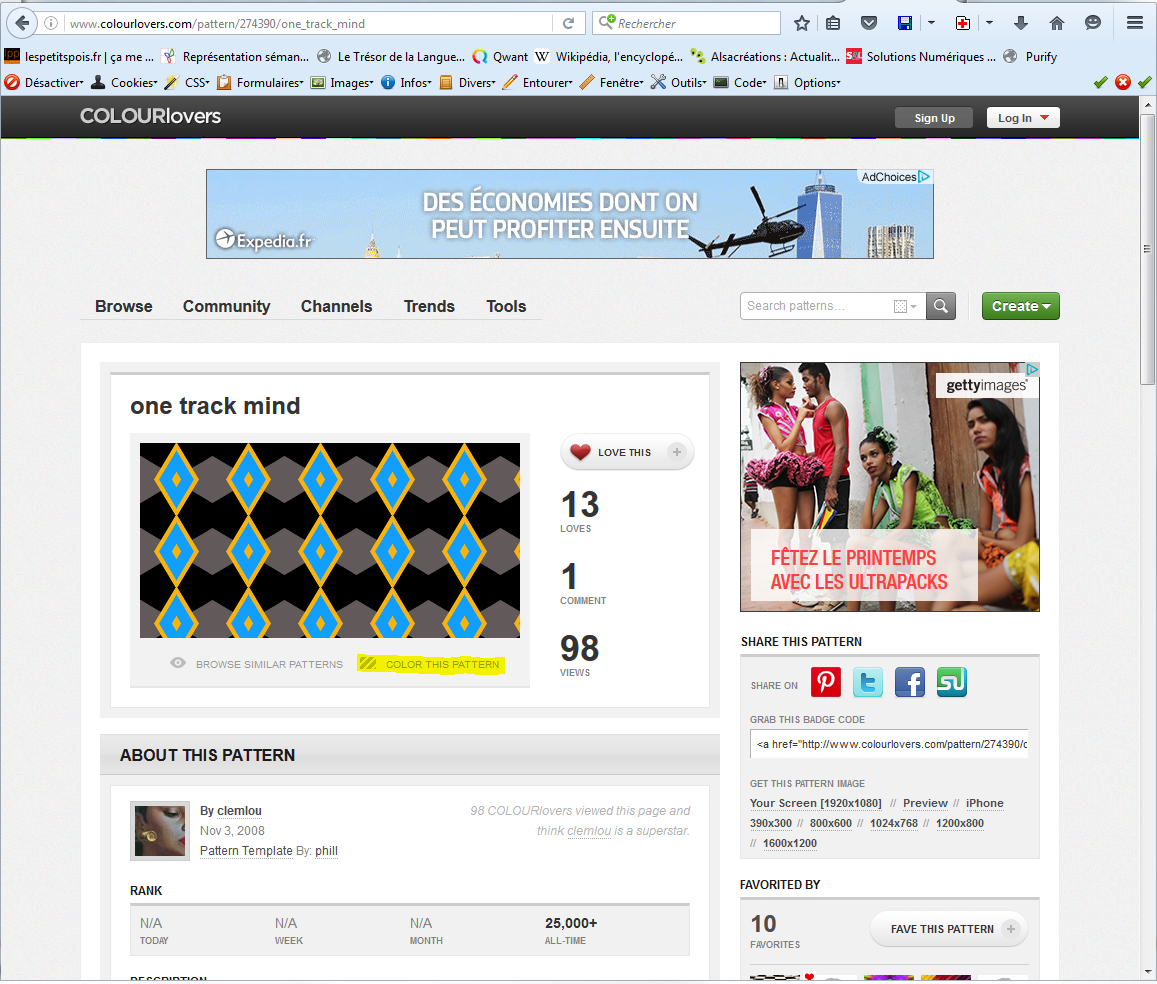Click the one track mind pattern image

[330, 540]
